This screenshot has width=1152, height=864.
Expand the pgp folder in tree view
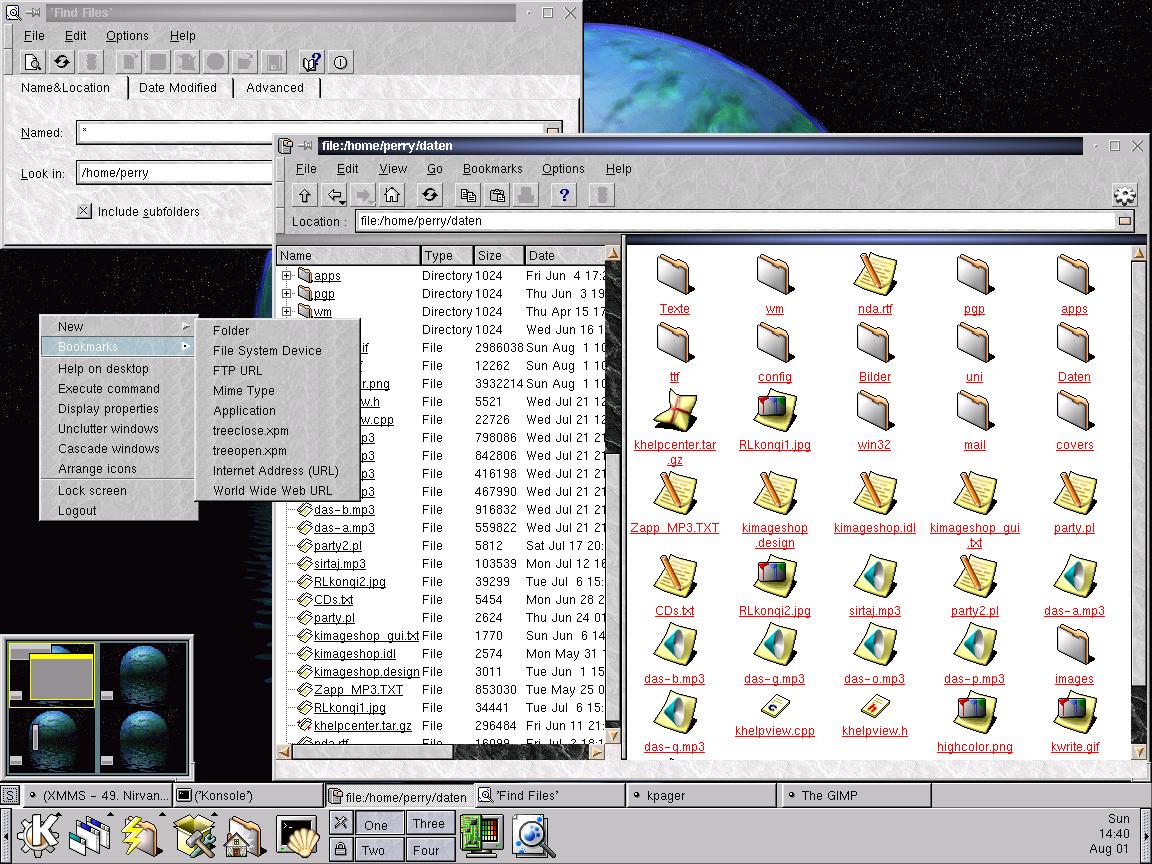tap(287, 294)
